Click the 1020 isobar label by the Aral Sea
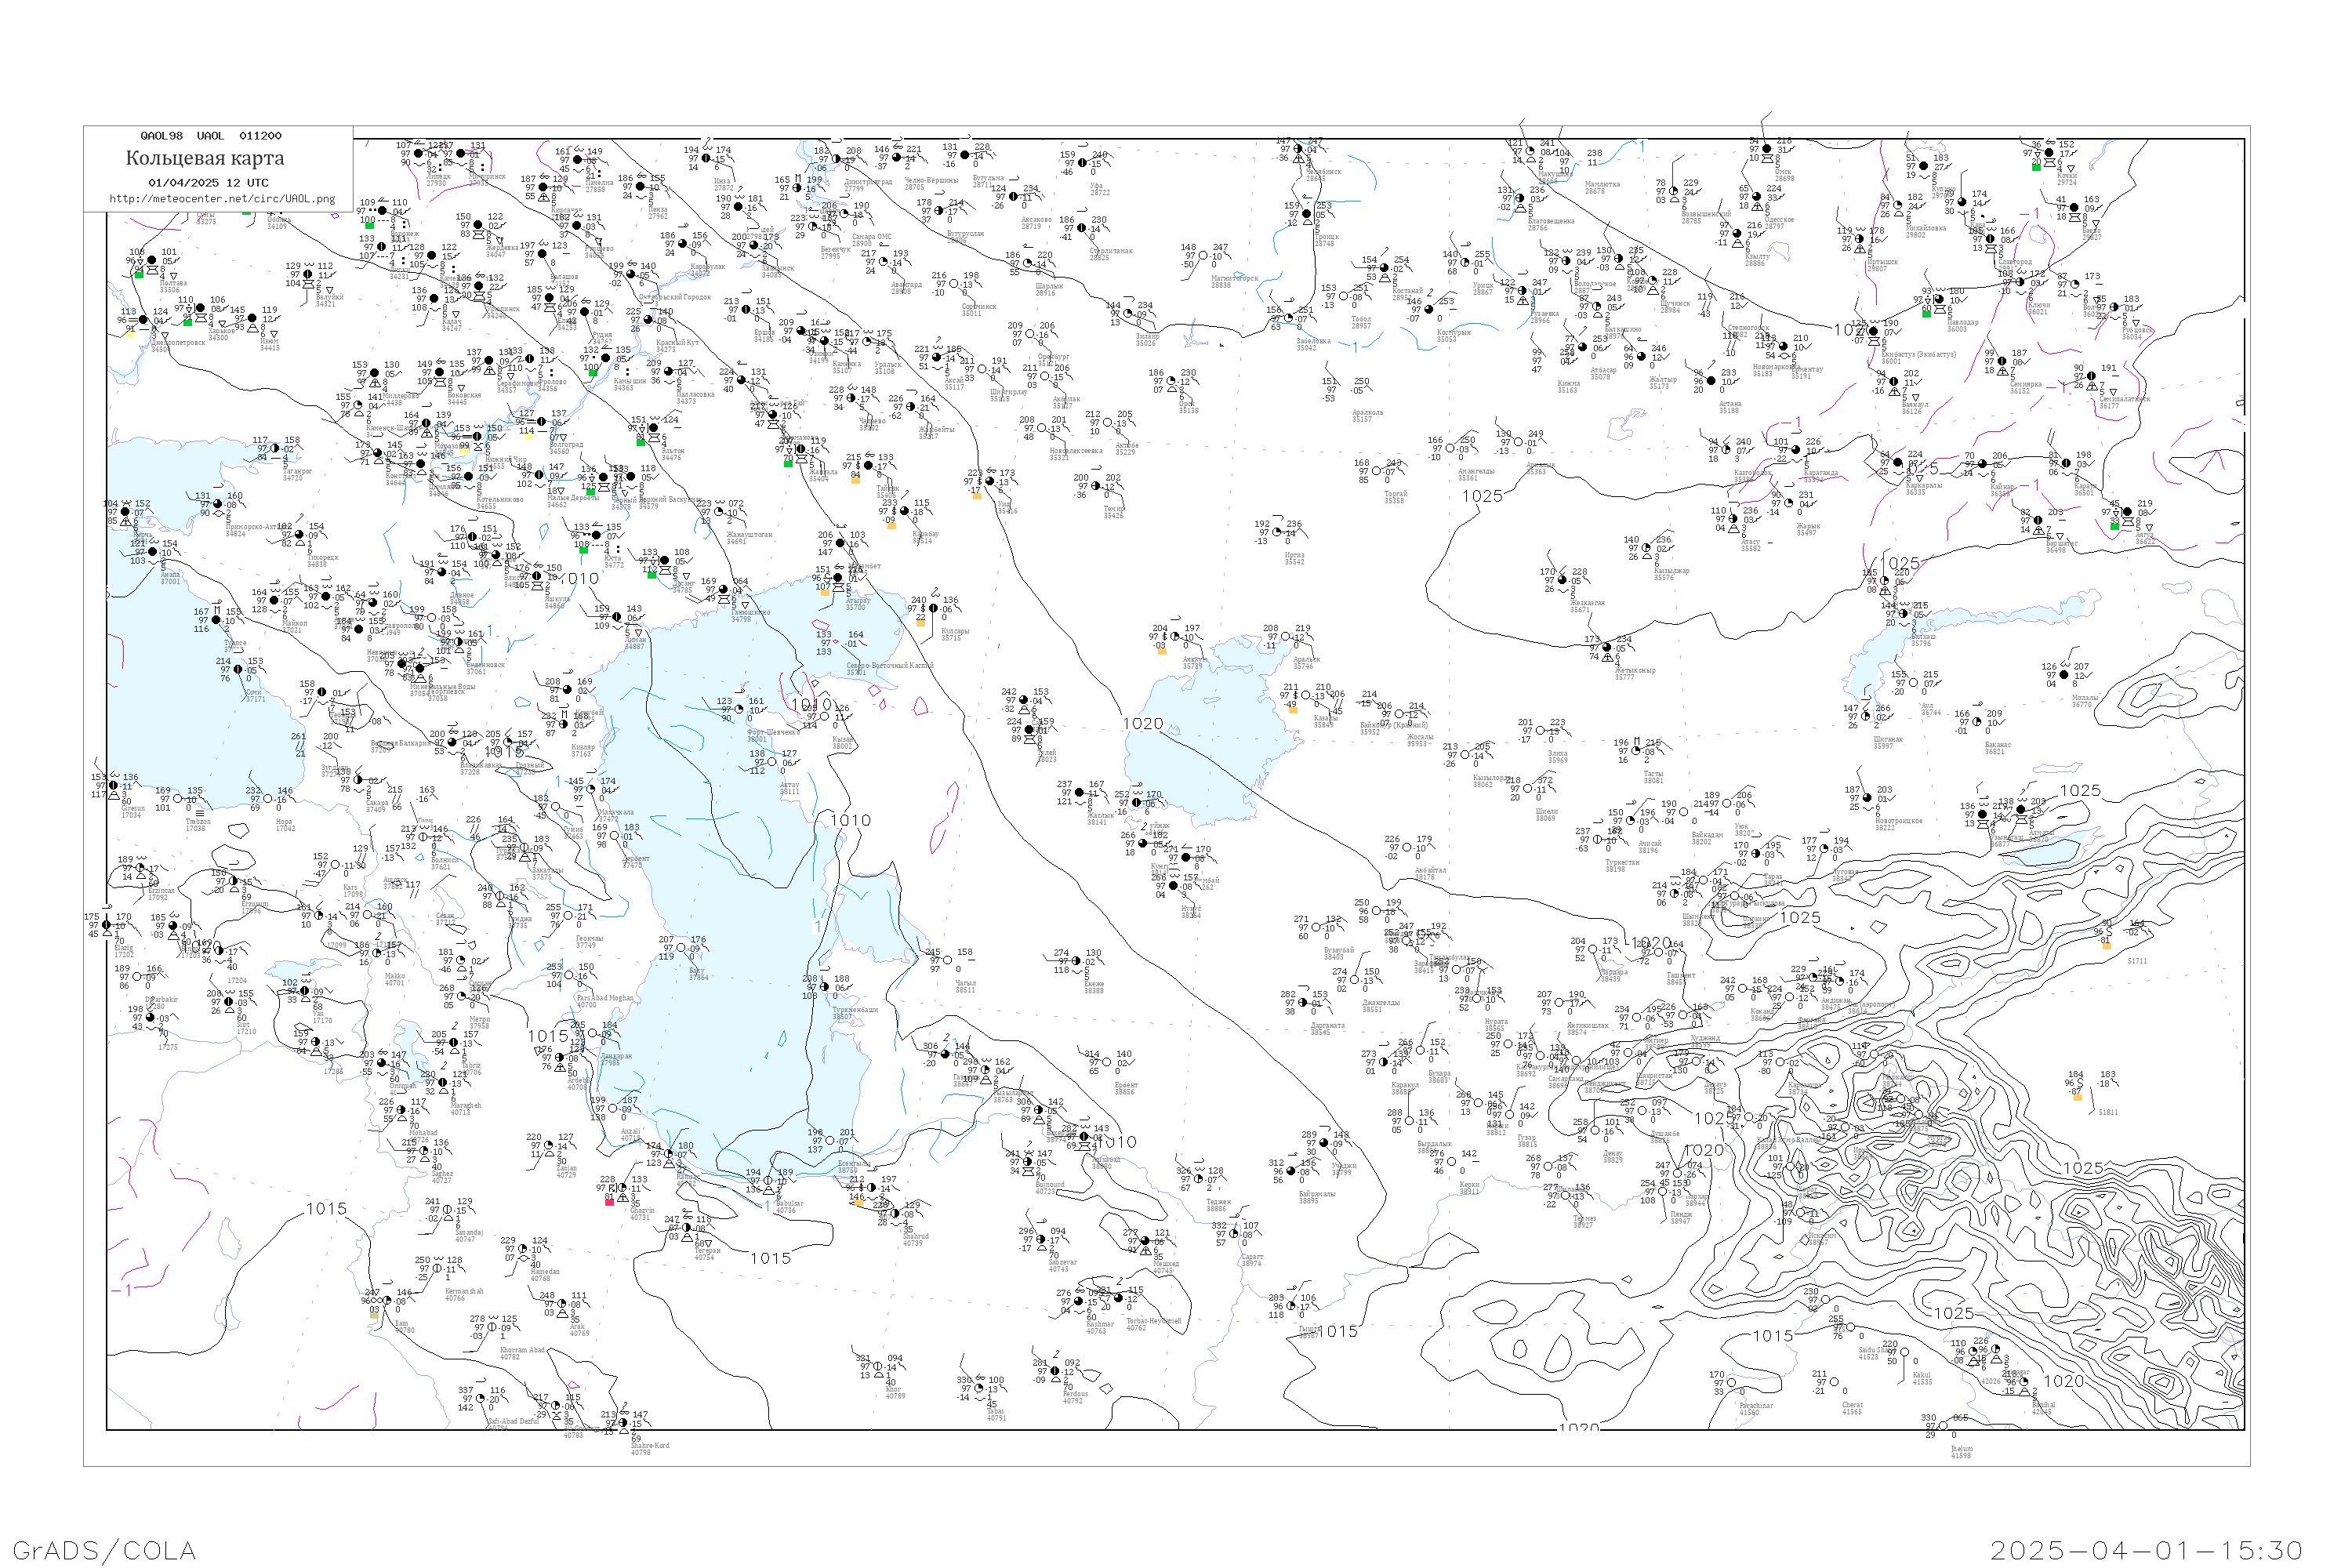The width and height of the screenshot is (2352, 1568). pyautogui.click(x=1142, y=724)
